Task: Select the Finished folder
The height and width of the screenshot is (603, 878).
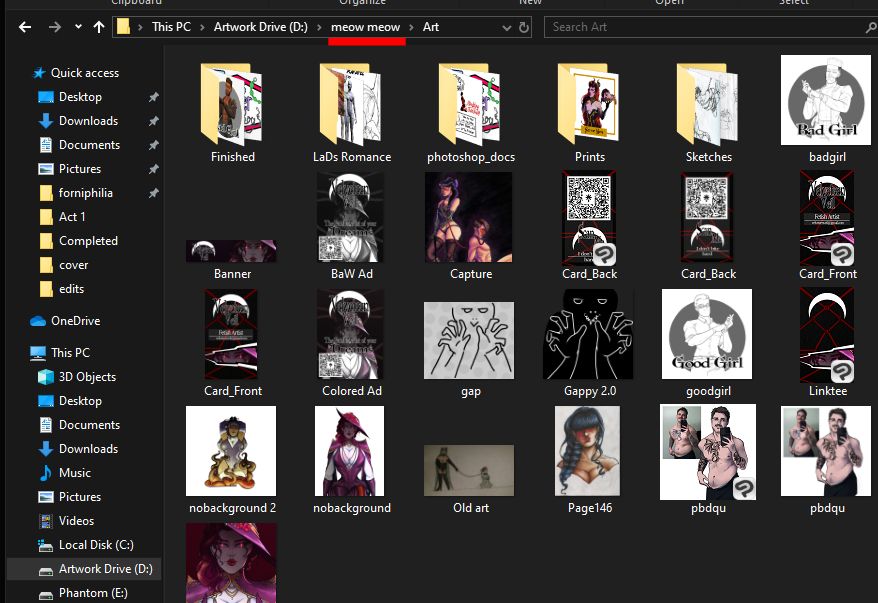Action: click(232, 112)
